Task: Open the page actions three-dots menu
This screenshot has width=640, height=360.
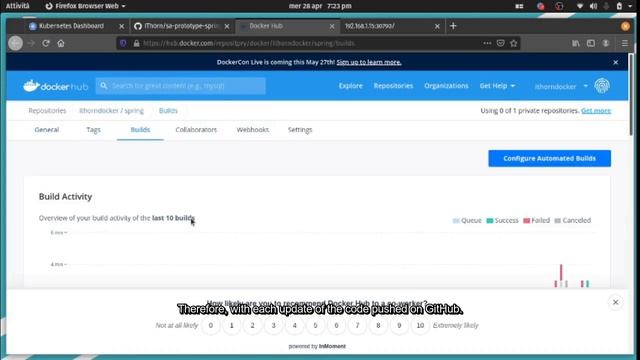Action: click(x=487, y=43)
